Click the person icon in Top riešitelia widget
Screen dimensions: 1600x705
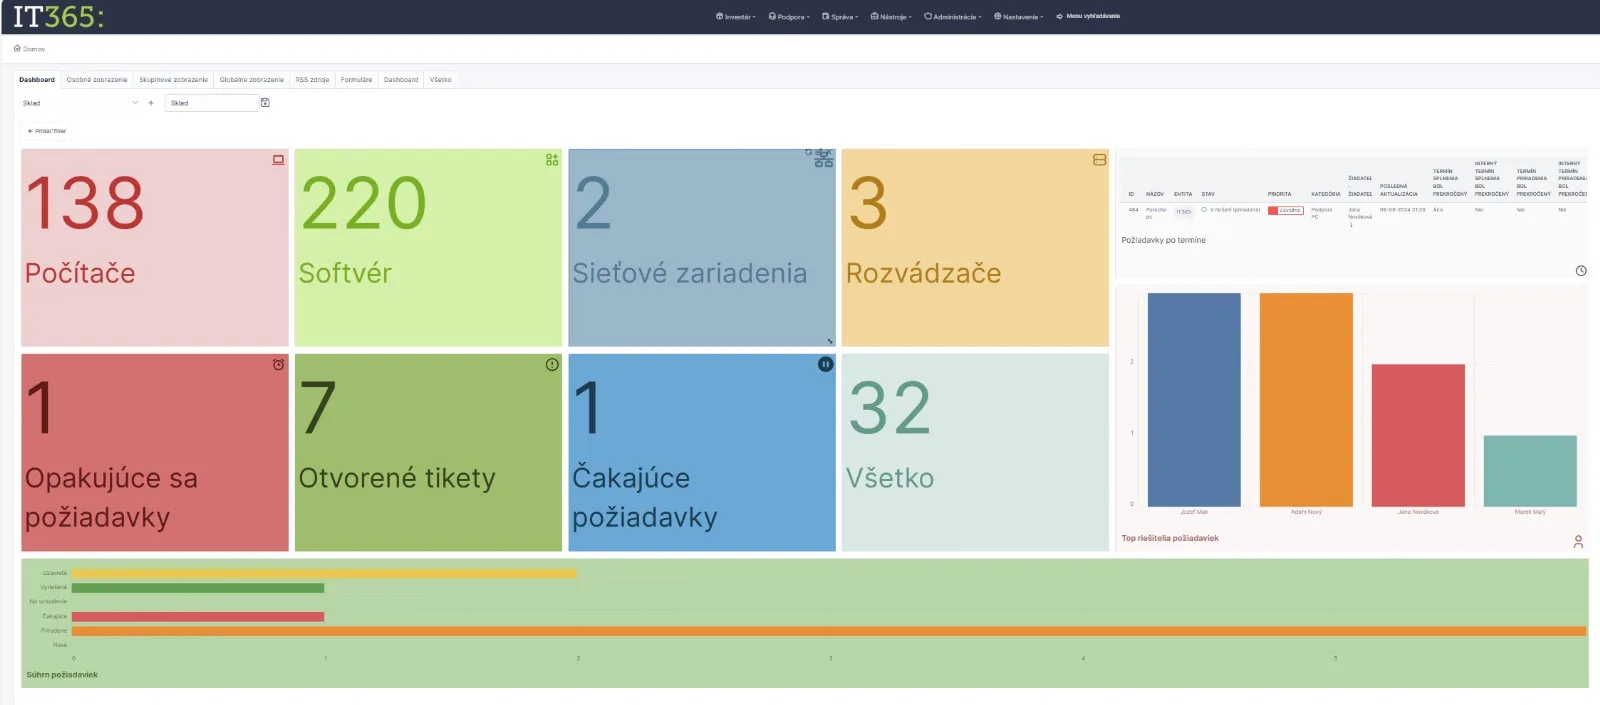[x=1578, y=541]
